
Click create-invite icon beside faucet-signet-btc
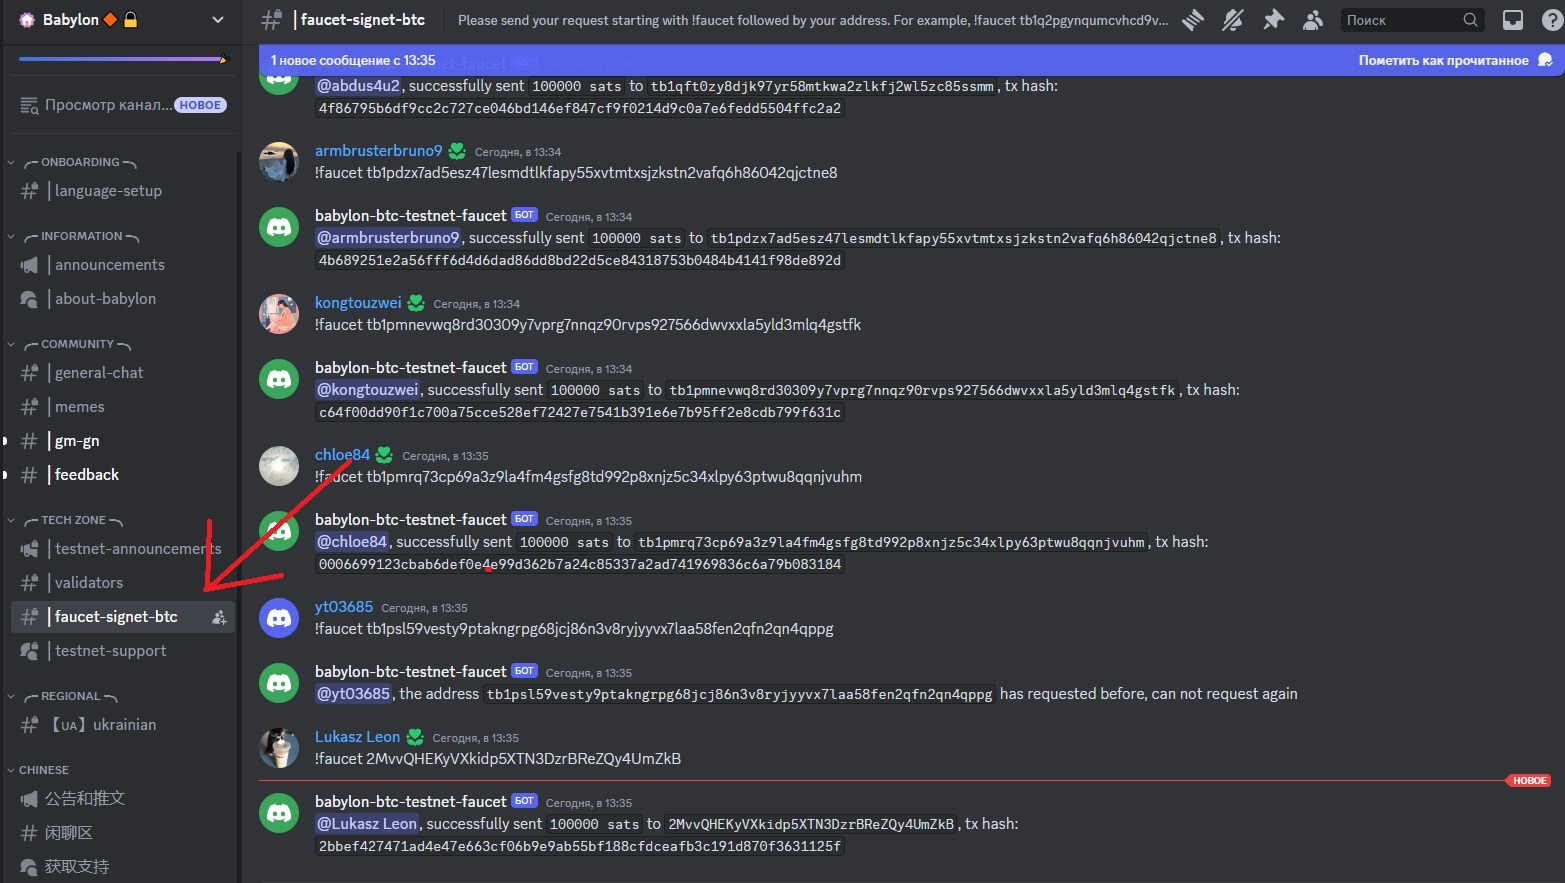tap(219, 617)
